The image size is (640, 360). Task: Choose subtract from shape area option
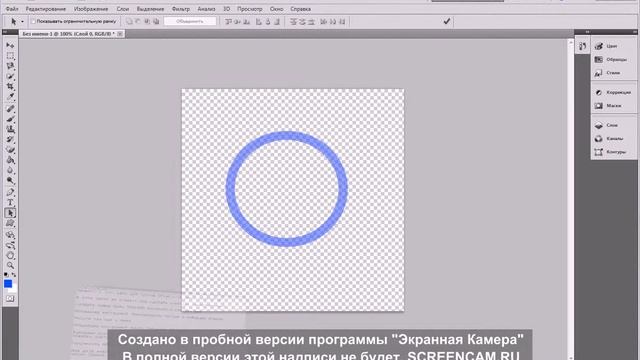tap(138, 21)
